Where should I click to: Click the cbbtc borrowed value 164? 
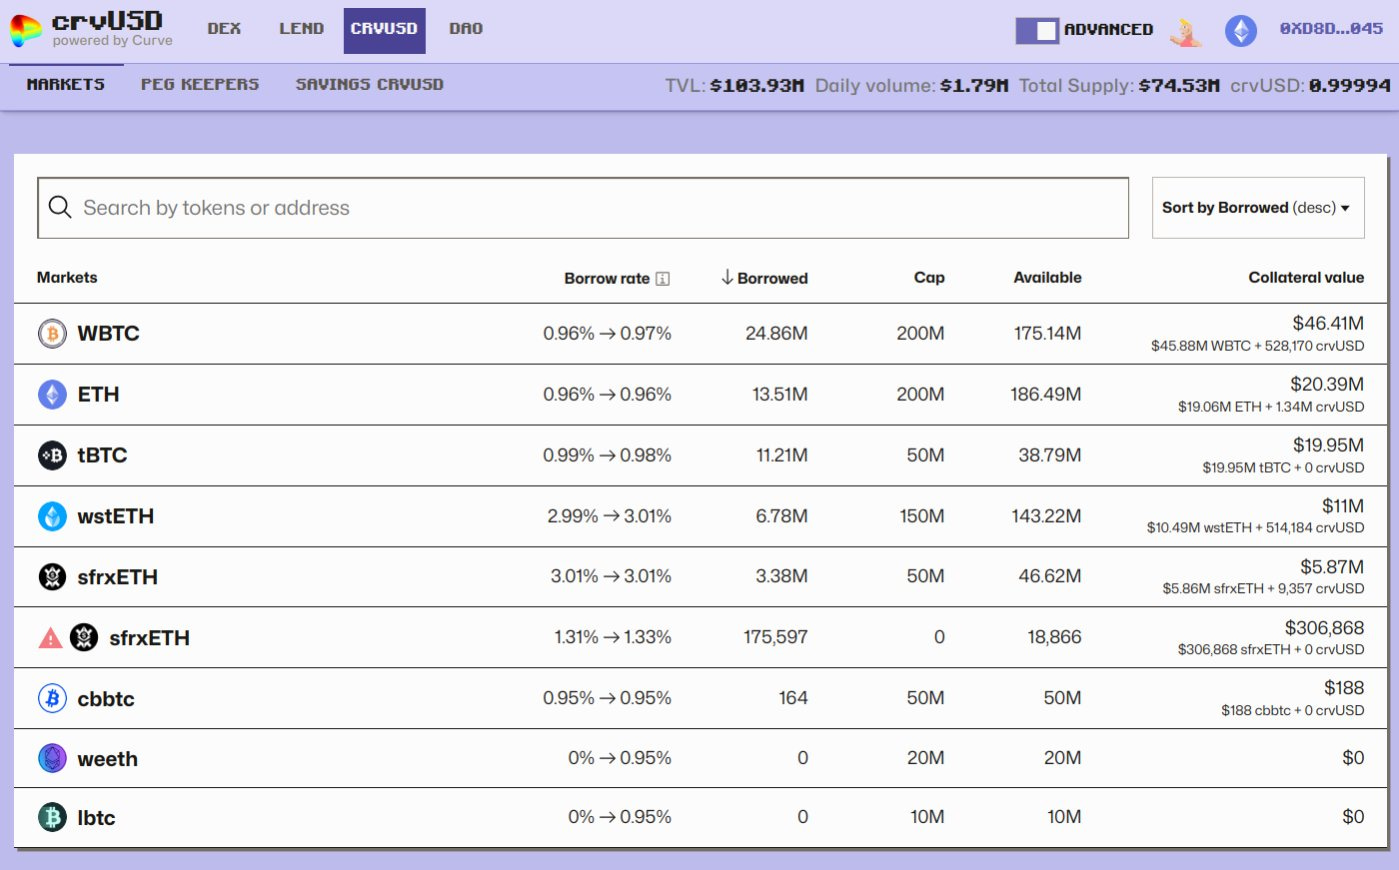[x=793, y=698]
